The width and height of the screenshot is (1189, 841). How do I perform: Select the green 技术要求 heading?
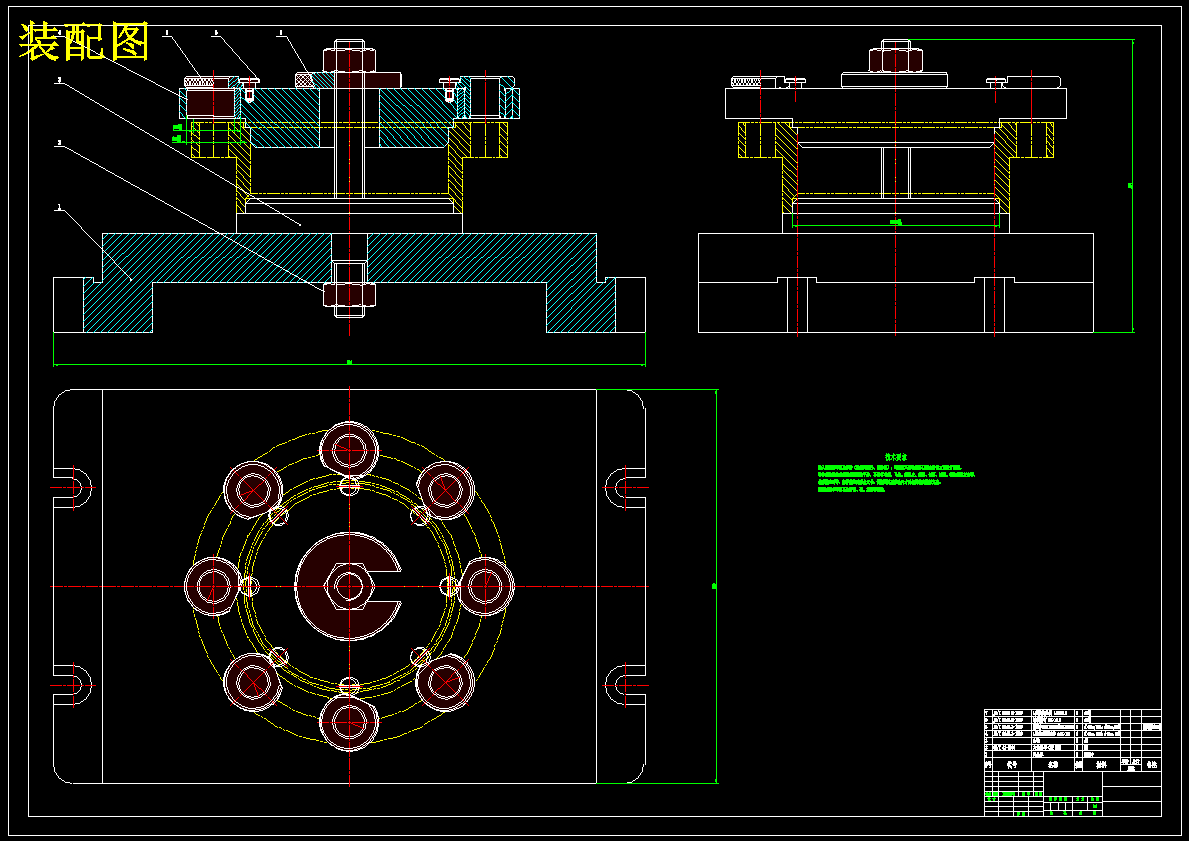[x=896, y=458]
